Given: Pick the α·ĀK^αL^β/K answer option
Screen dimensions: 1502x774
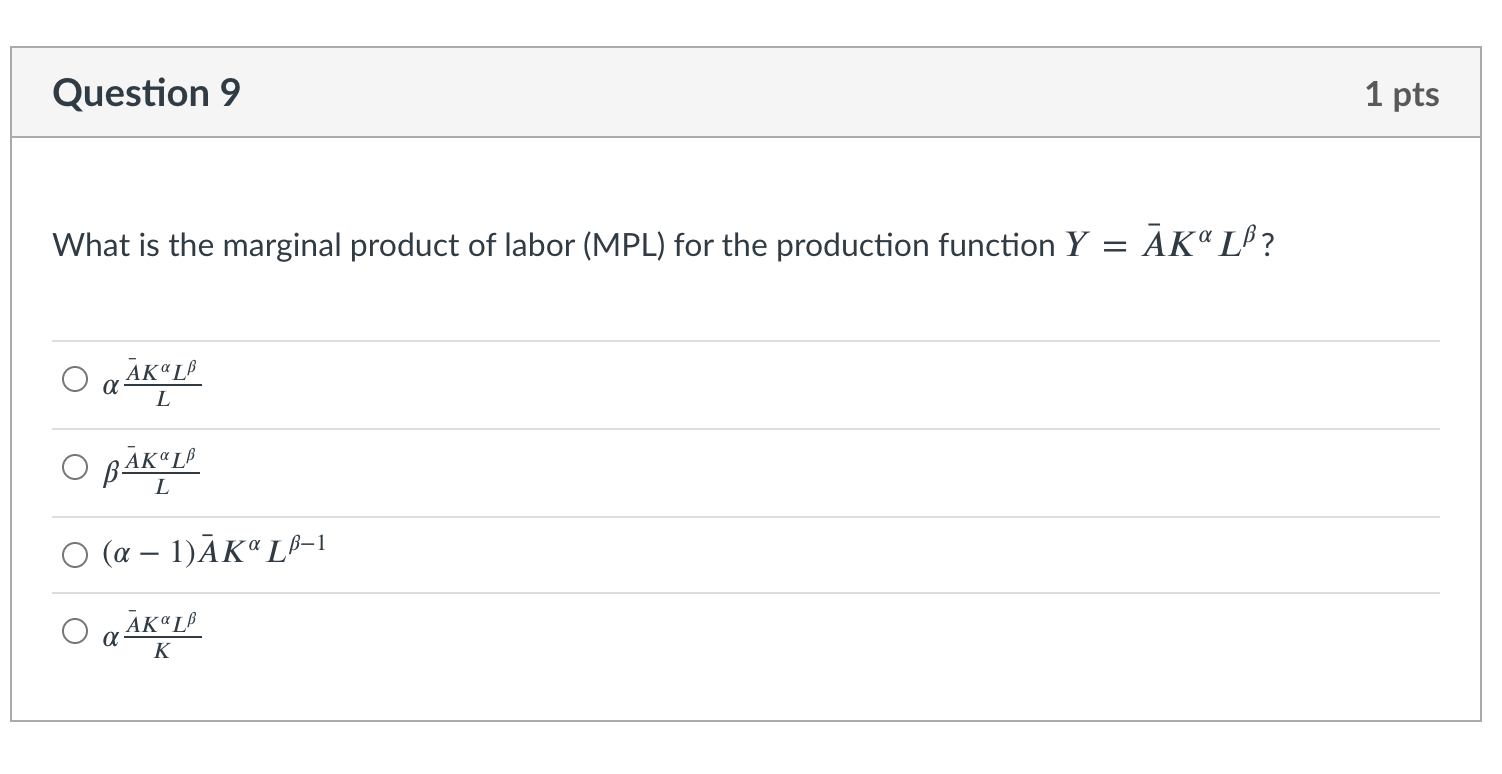Looking at the screenshot, I should 74,631.
